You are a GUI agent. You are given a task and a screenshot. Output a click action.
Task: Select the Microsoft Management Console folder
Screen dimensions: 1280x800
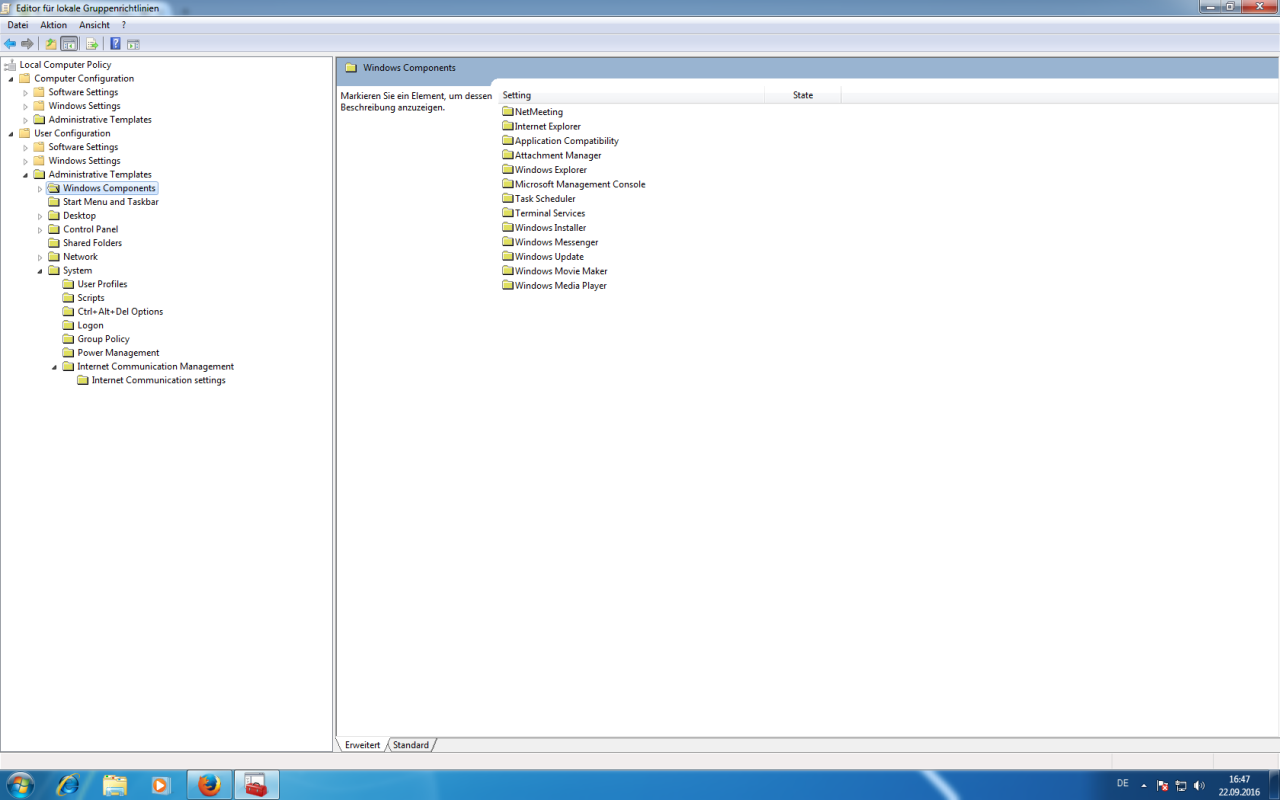click(574, 184)
